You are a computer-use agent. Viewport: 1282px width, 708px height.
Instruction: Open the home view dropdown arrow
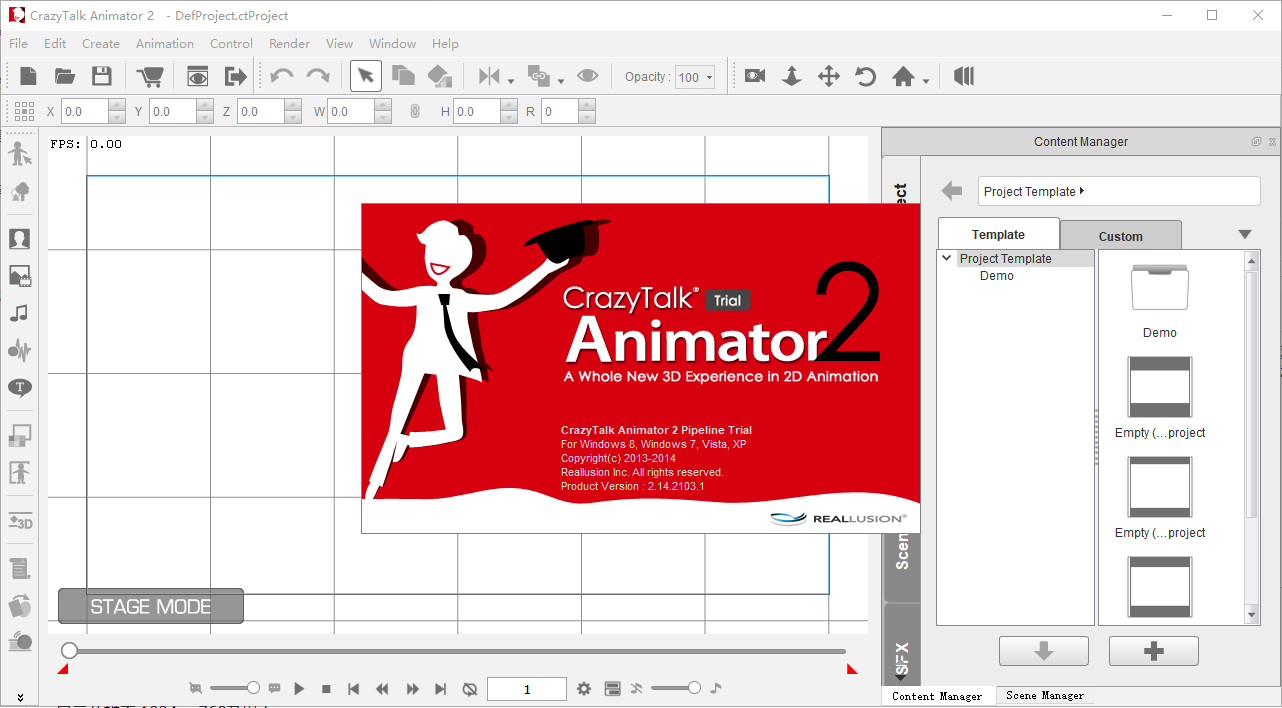[926, 80]
